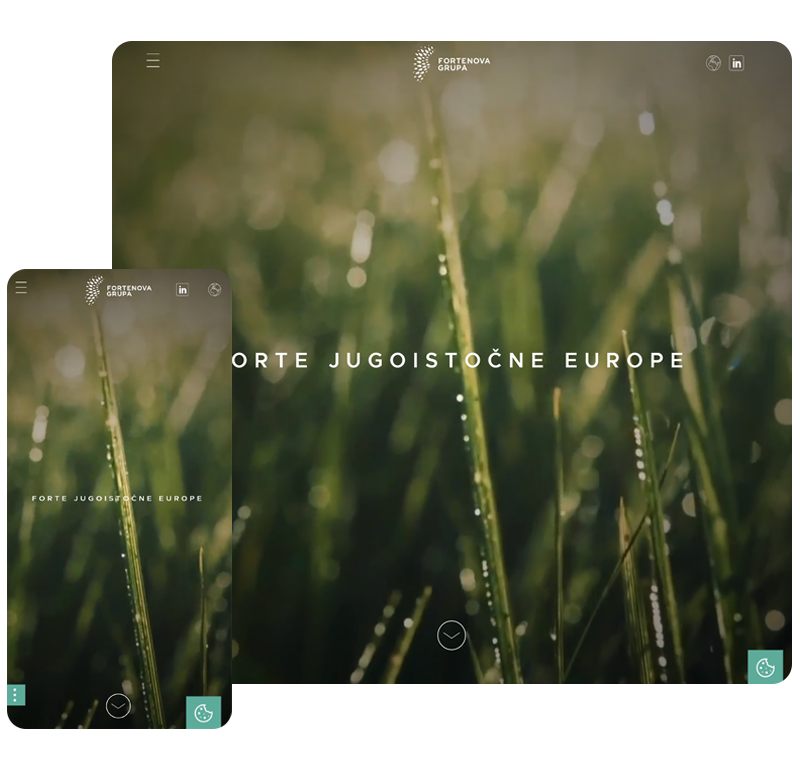
Task: Click the mobile headline 'Forte Jugoistočne Europe'
Action: point(118,498)
